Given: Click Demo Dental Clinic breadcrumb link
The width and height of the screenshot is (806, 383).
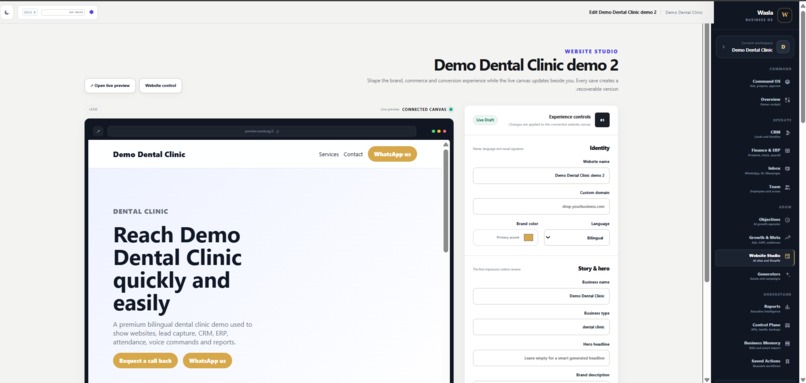Looking at the screenshot, I should point(684,12).
